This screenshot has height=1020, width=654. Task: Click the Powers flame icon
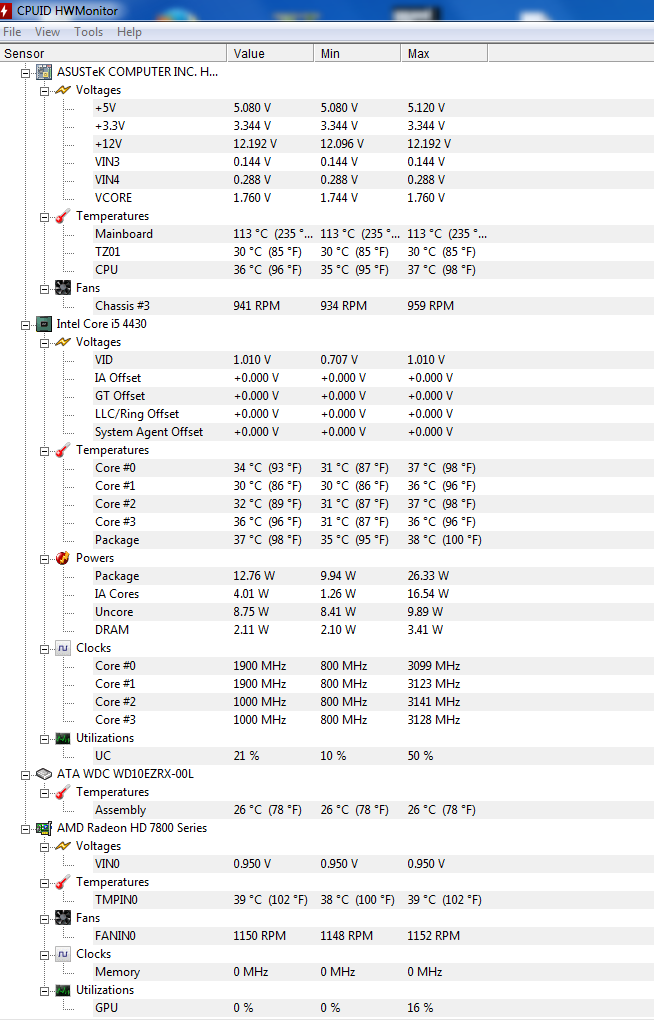[62, 558]
